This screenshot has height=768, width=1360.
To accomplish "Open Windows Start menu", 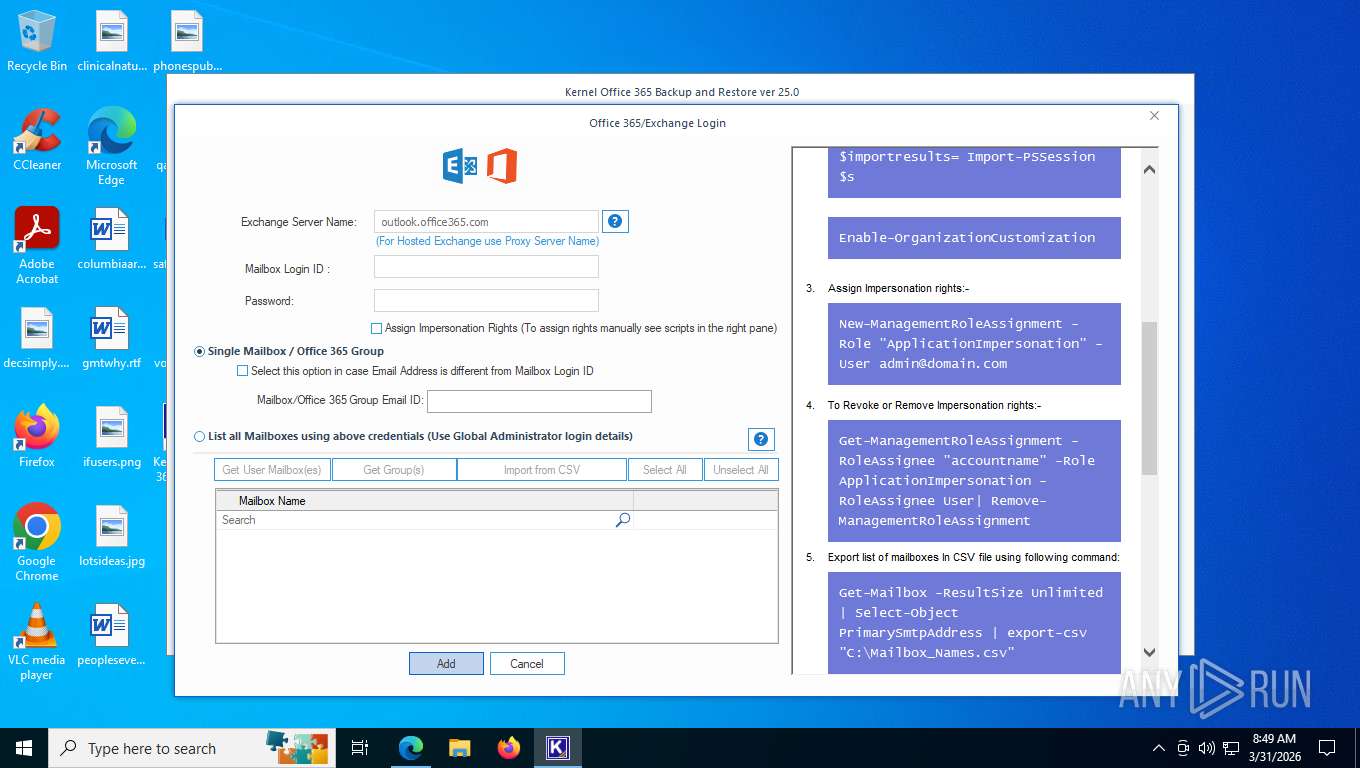I will [x=23, y=748].
